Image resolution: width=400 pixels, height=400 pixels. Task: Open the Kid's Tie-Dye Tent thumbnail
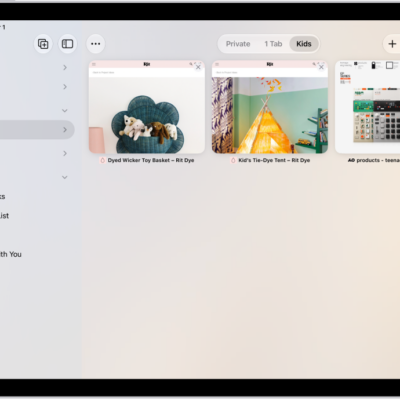(x=270, y=107)
